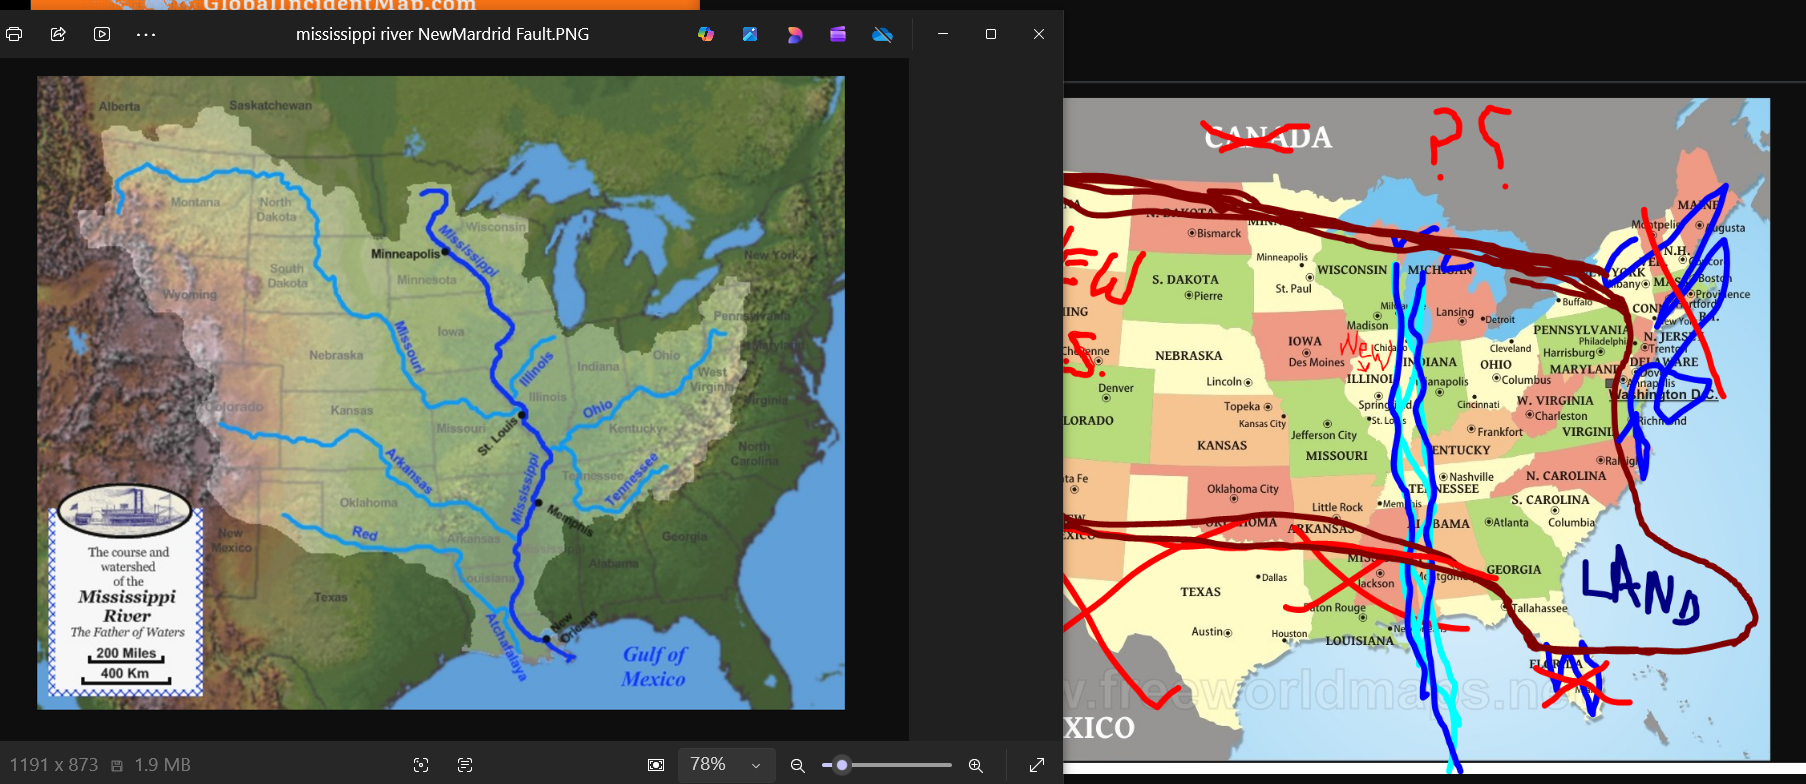This screenshot has width=1806, height=784.
Task: Maximize the Photos window
Action: pos(991,34)
